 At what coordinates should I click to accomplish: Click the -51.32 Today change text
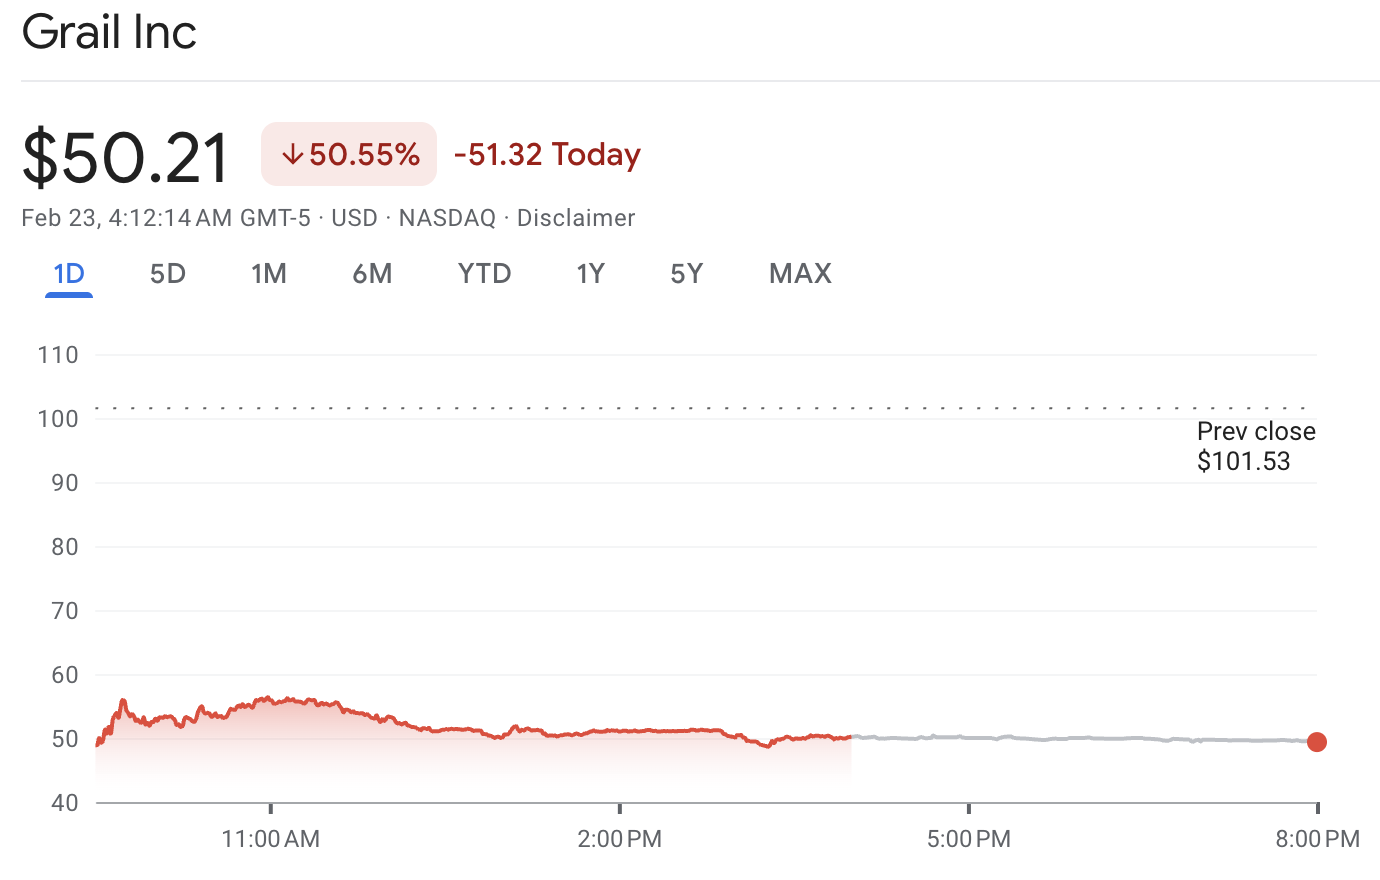click(x=547, y=155)
